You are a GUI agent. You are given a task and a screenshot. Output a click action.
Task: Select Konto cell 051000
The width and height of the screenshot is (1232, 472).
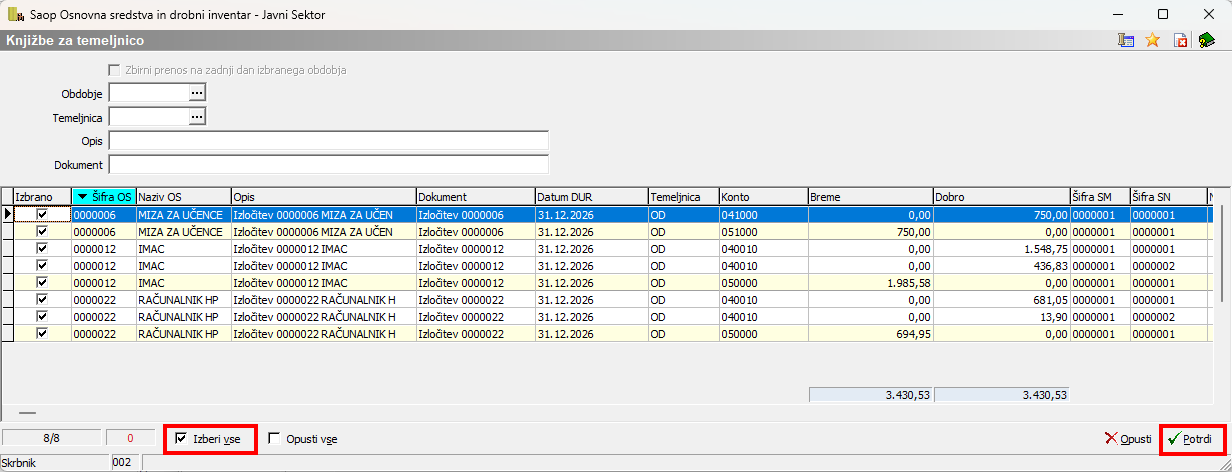click(x=762, y=231)
